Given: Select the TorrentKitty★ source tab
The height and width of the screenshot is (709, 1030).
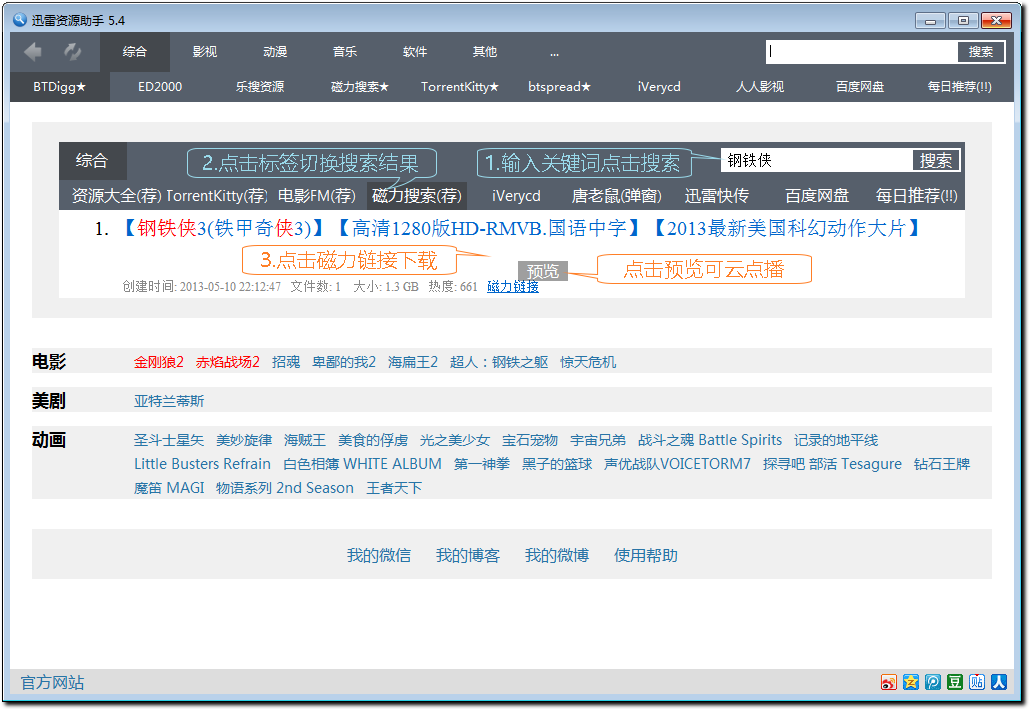Looking at the screenshot, I should pos(460,87).
